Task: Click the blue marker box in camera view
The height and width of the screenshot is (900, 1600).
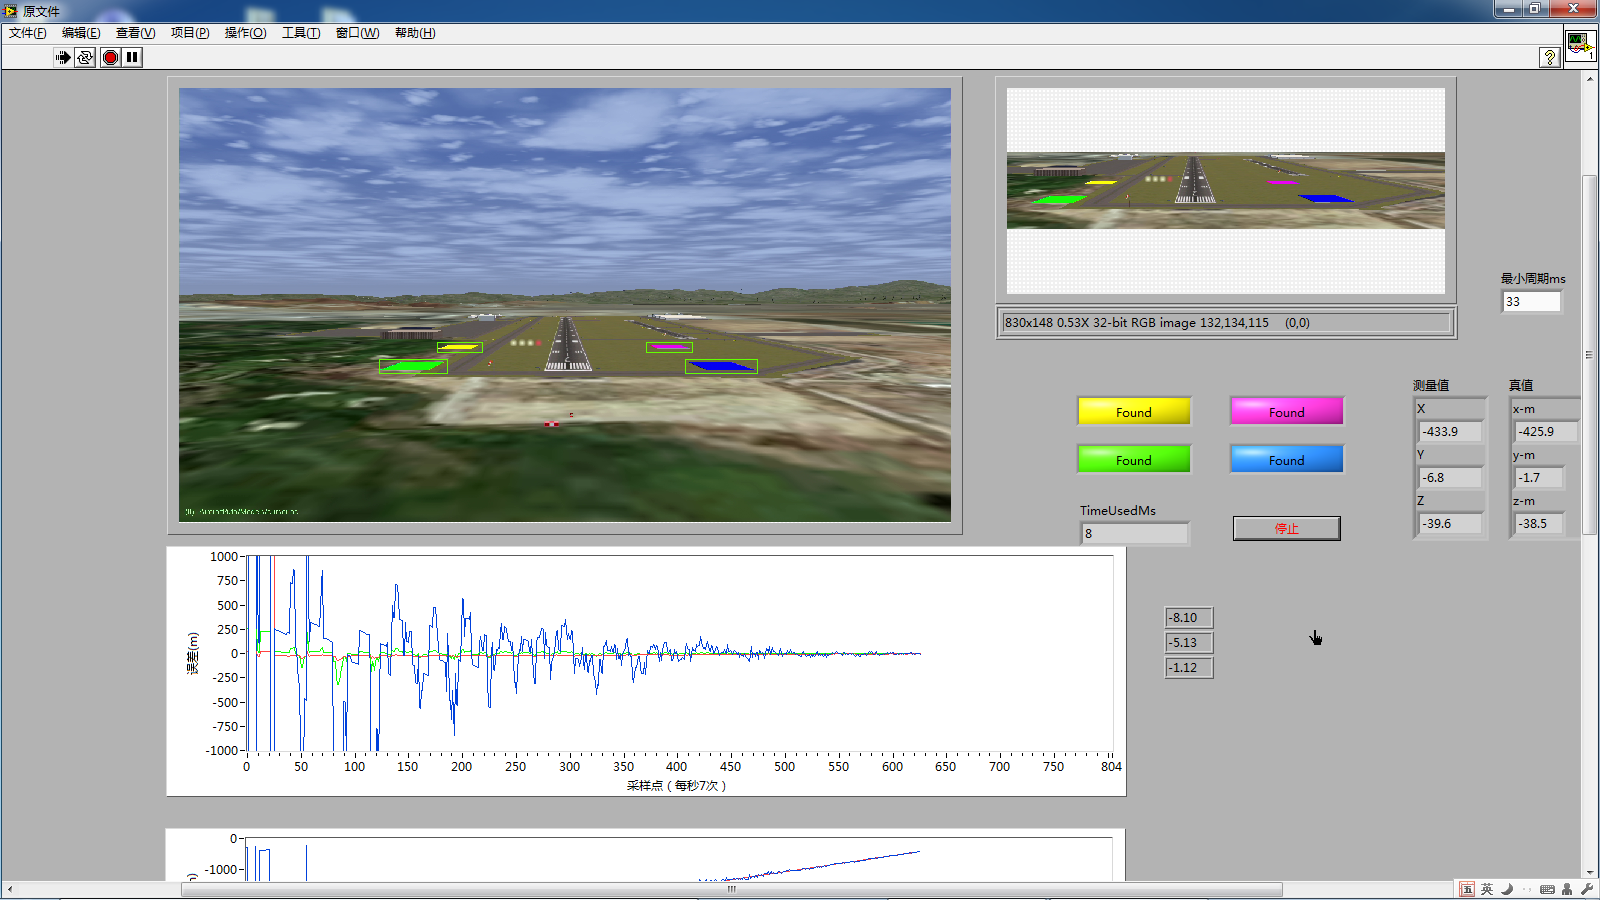Action: pyautogui.click(x=721, y=366)
